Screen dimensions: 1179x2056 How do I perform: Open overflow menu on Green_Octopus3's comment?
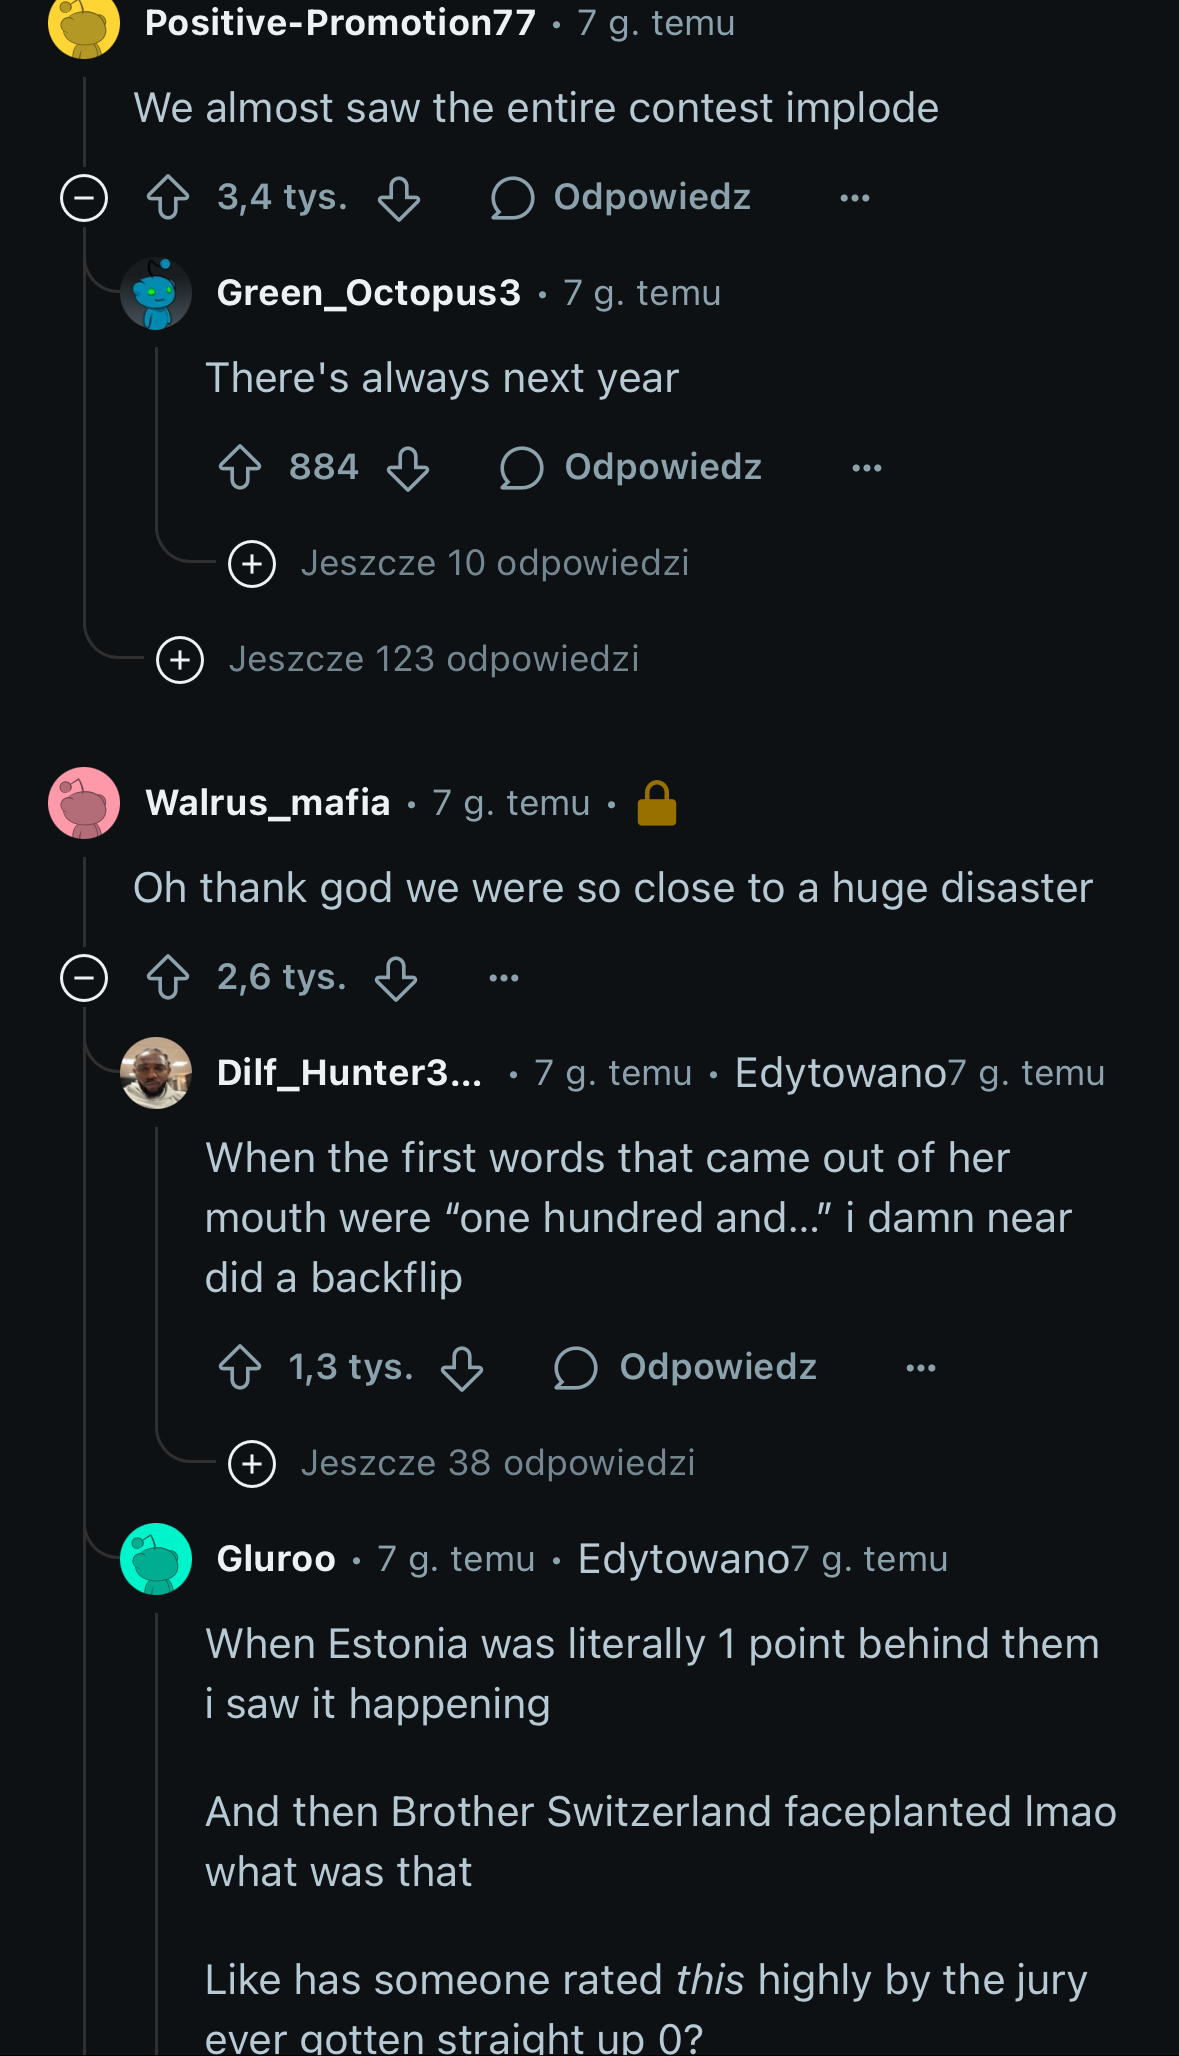tap(867, 468)
